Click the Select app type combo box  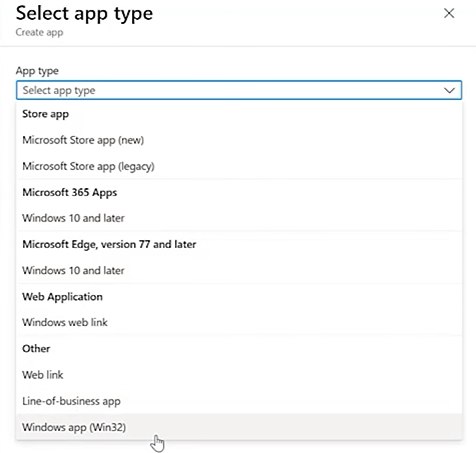[239, 90]
